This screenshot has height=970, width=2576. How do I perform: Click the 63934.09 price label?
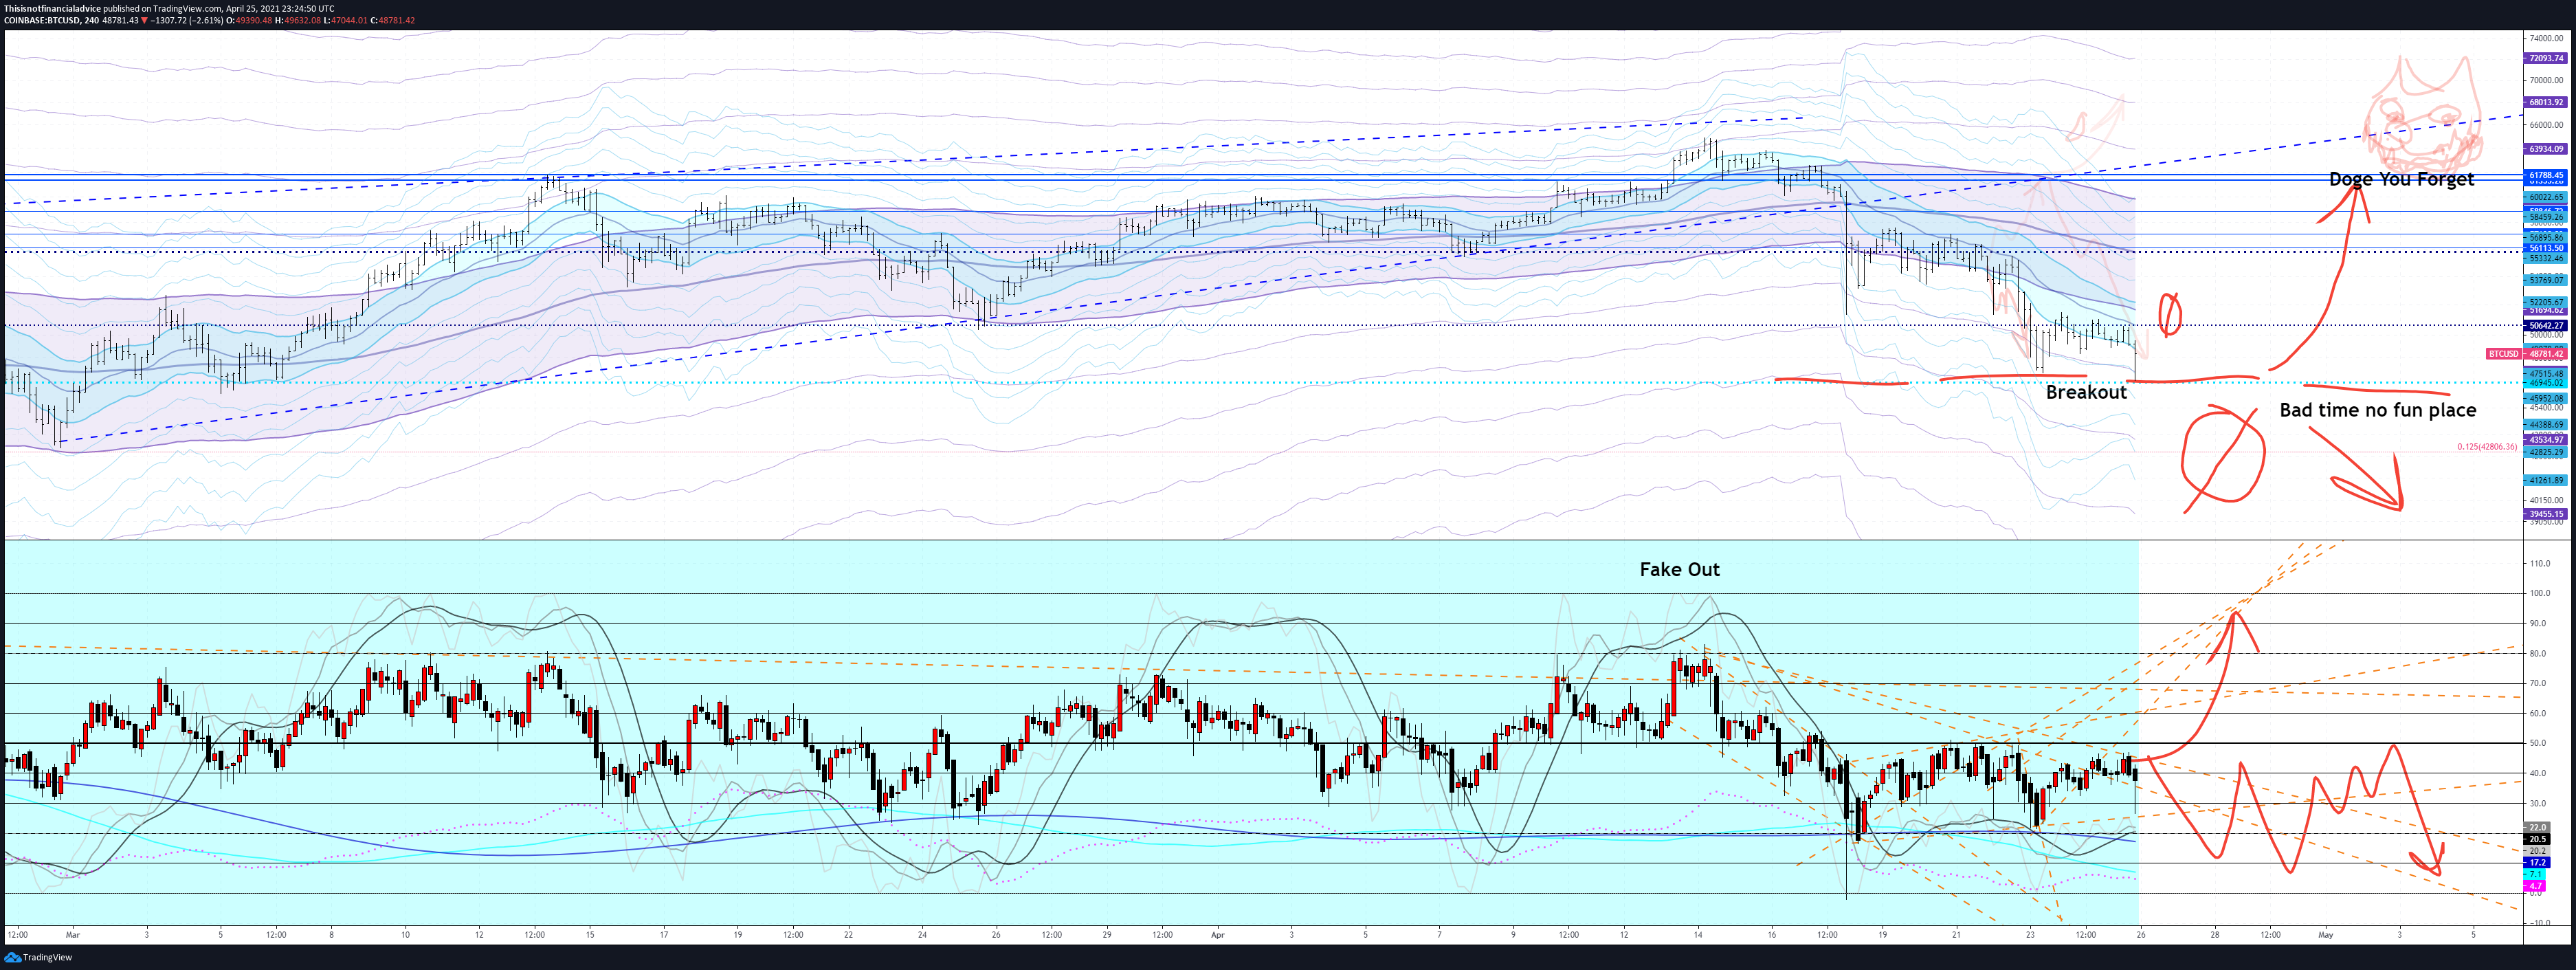2546,149
